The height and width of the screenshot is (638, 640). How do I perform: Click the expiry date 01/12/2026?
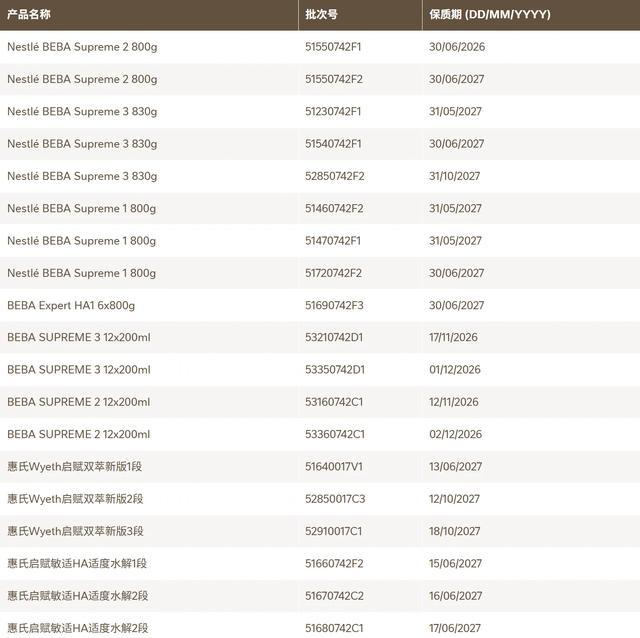click(455, 369)
